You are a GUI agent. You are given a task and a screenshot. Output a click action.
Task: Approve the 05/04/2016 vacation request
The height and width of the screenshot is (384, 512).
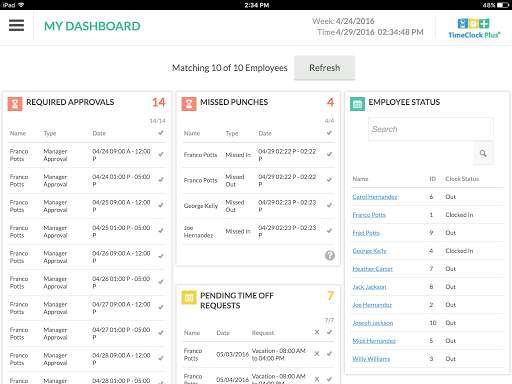click(329, 379)
